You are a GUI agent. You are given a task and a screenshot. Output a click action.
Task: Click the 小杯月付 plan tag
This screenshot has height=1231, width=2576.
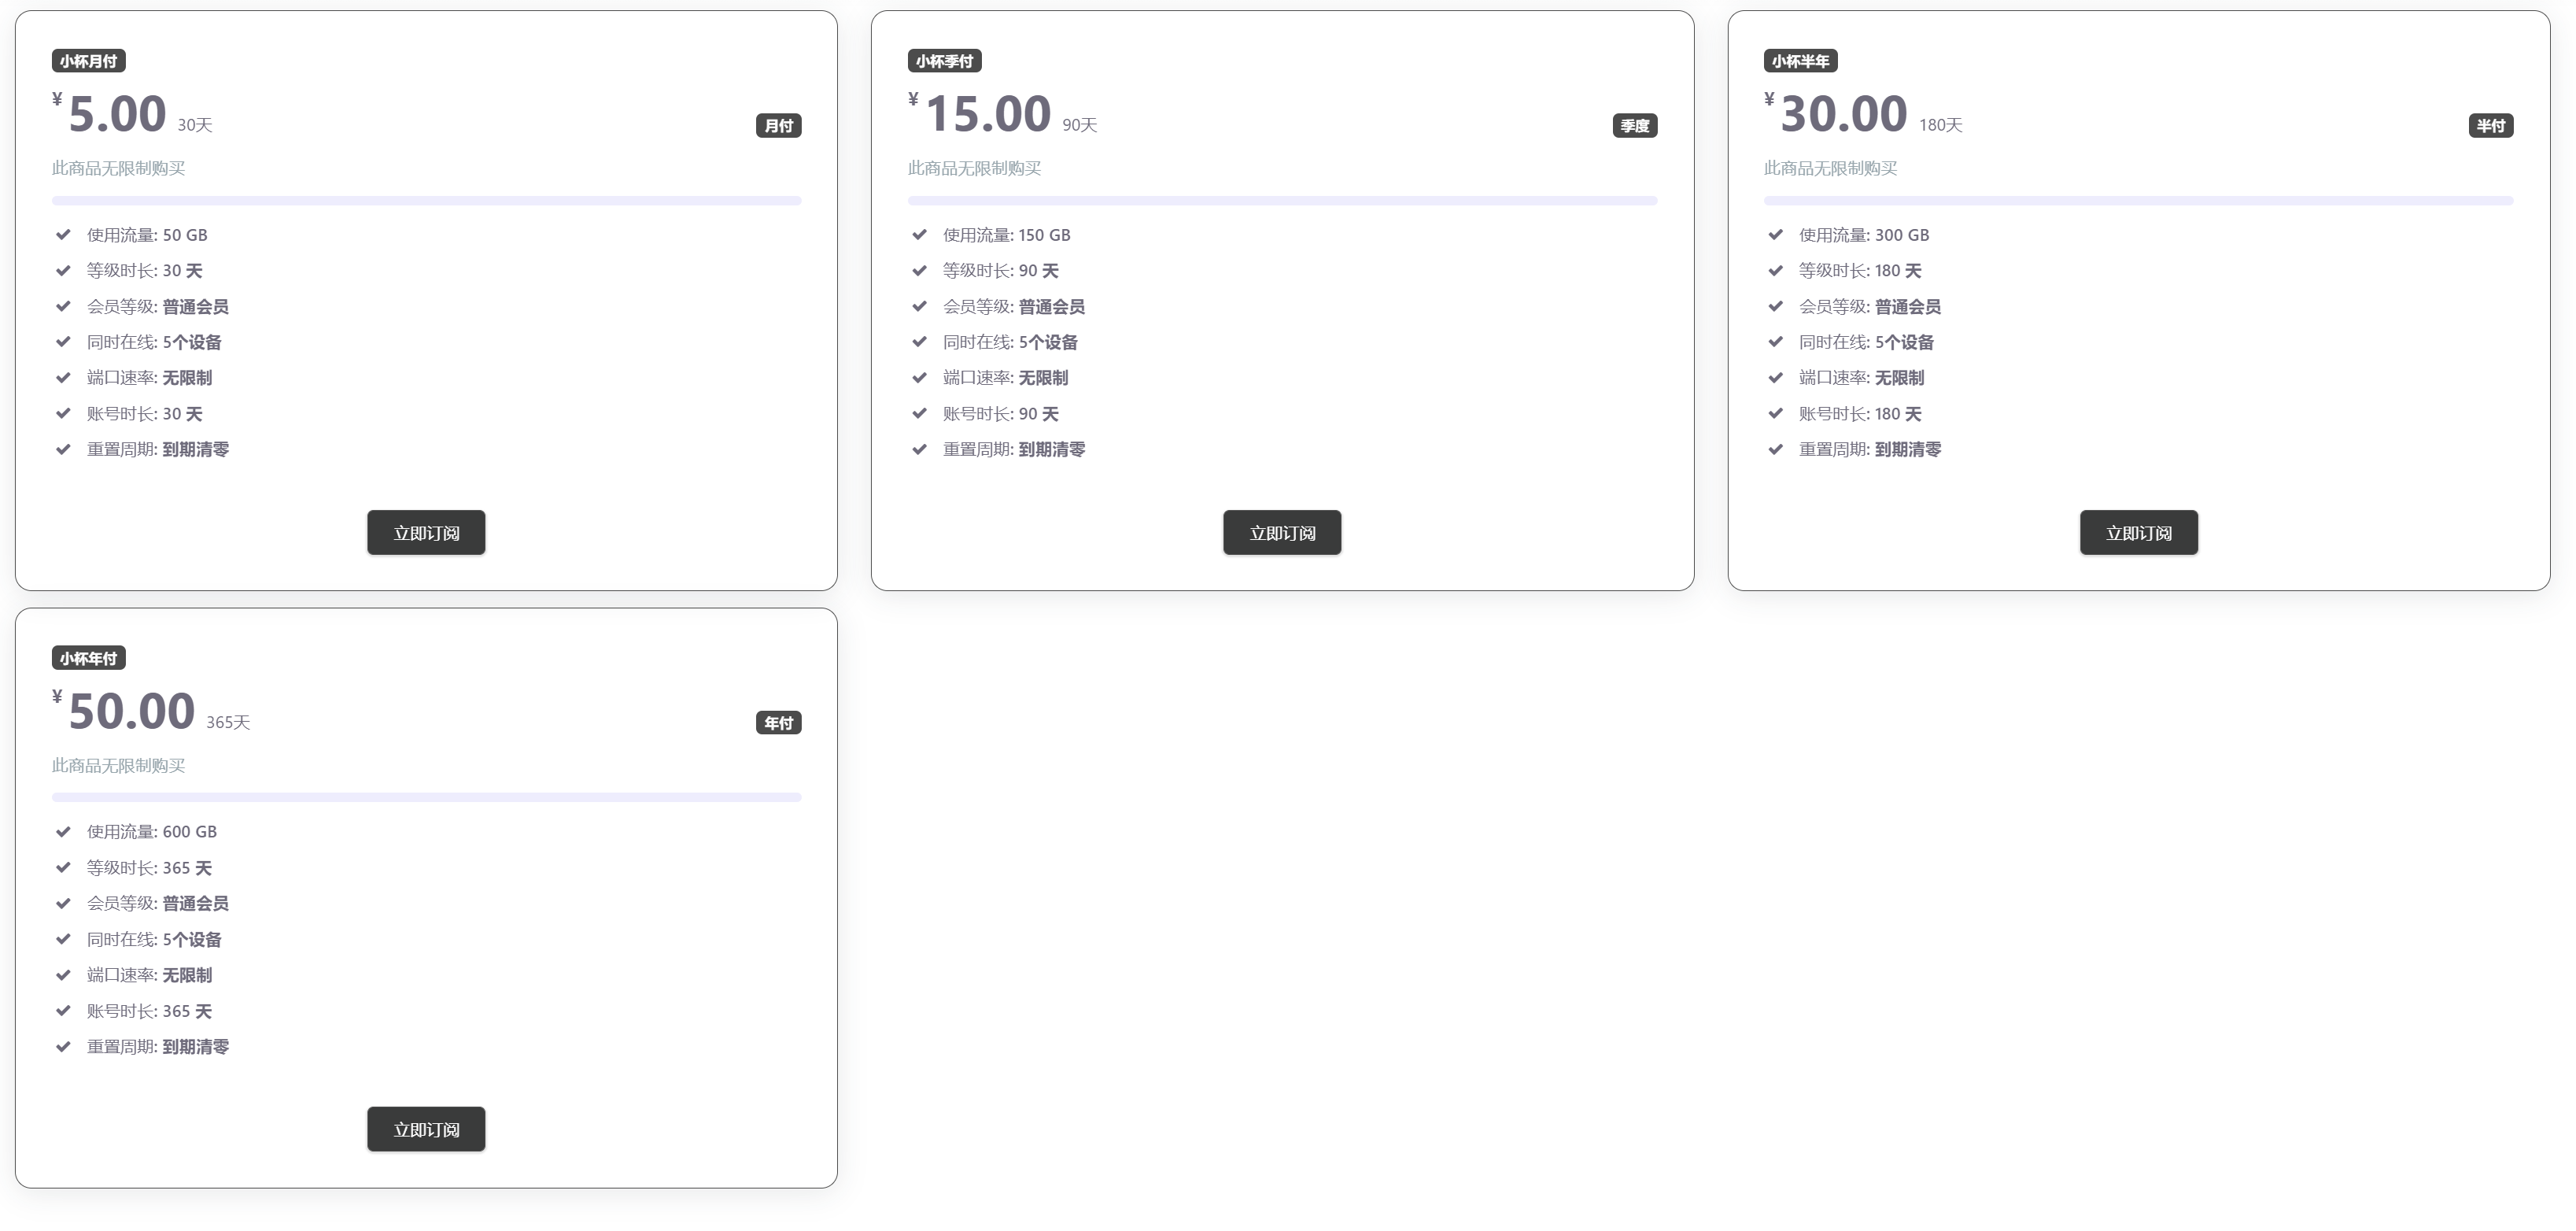coord(88,61)
